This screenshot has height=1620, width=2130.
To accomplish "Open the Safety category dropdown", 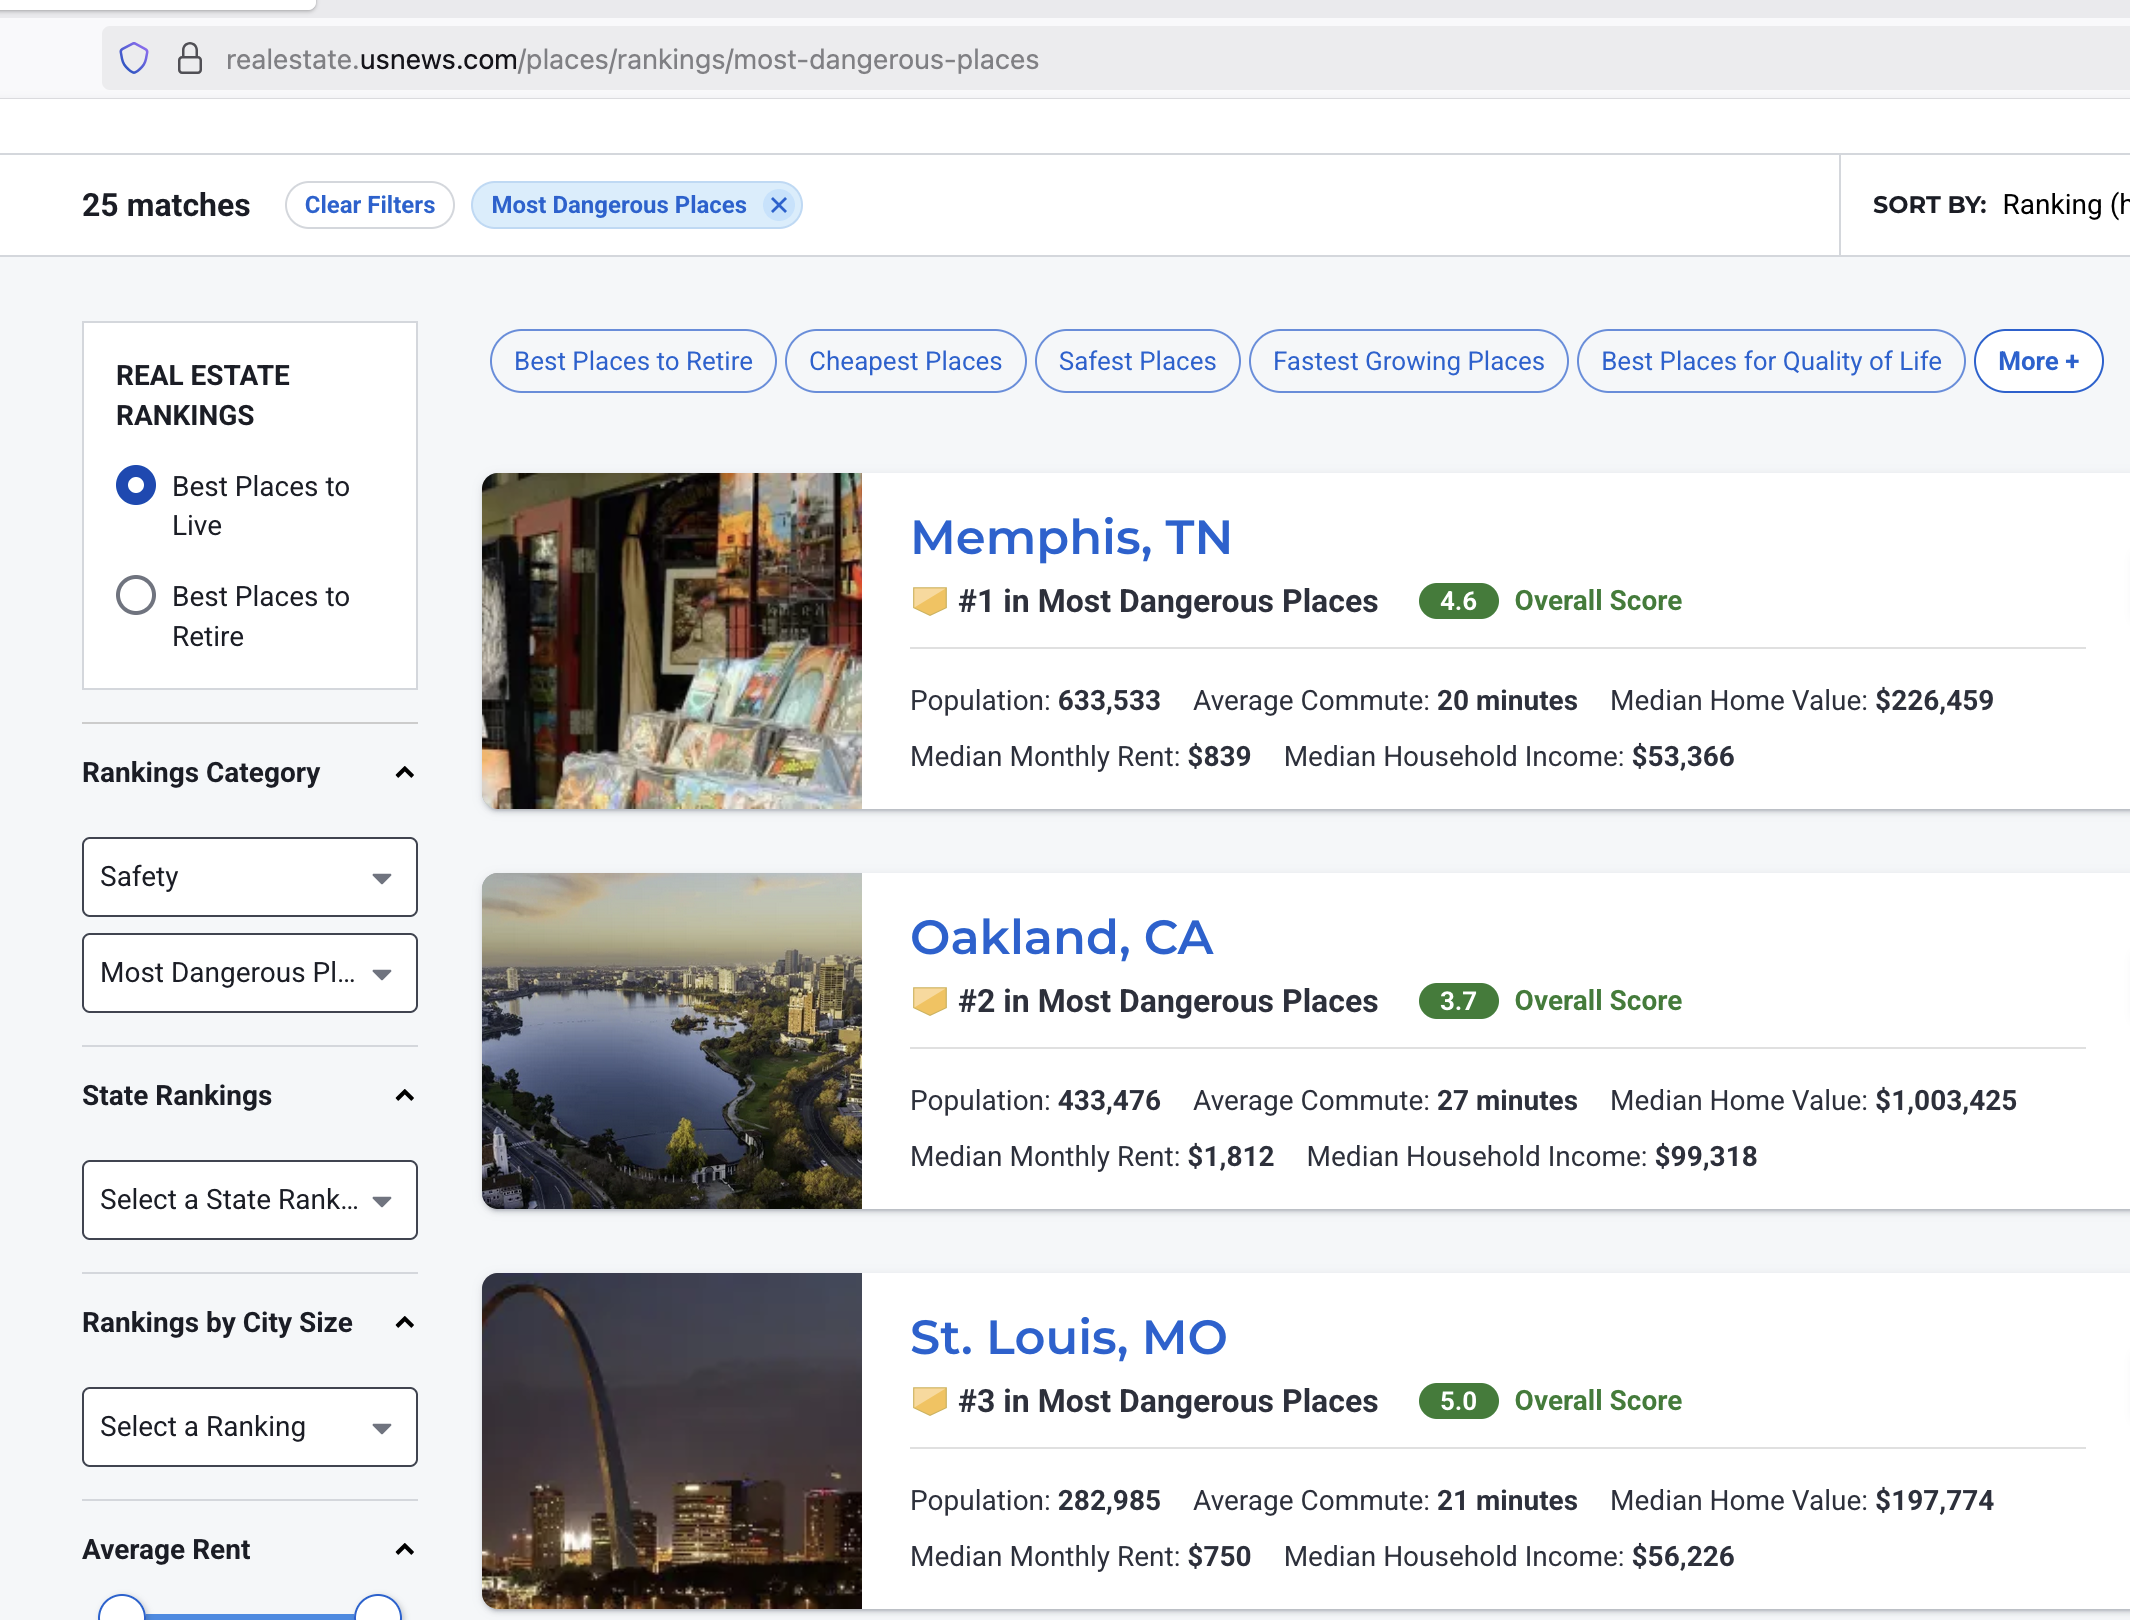I will (x=249, y=877).
